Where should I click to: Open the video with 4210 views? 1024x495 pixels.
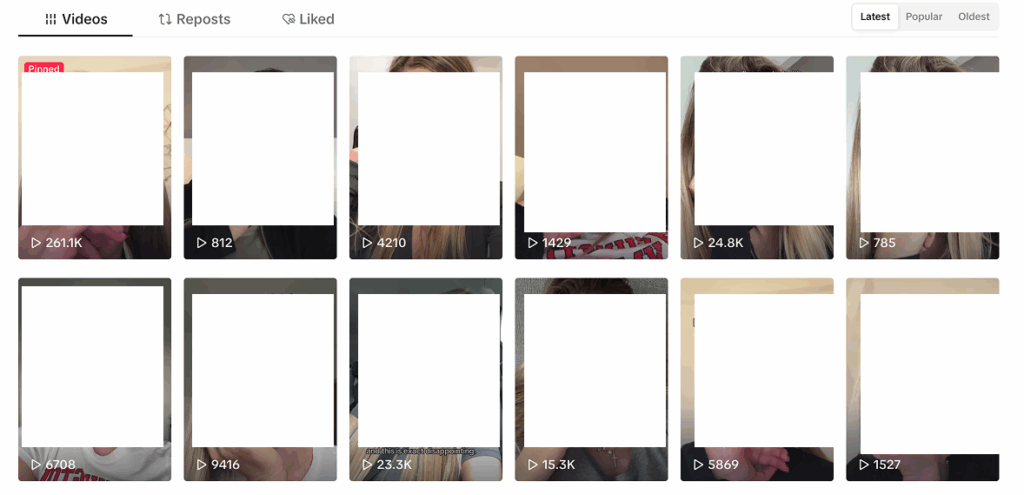point(426,157)
